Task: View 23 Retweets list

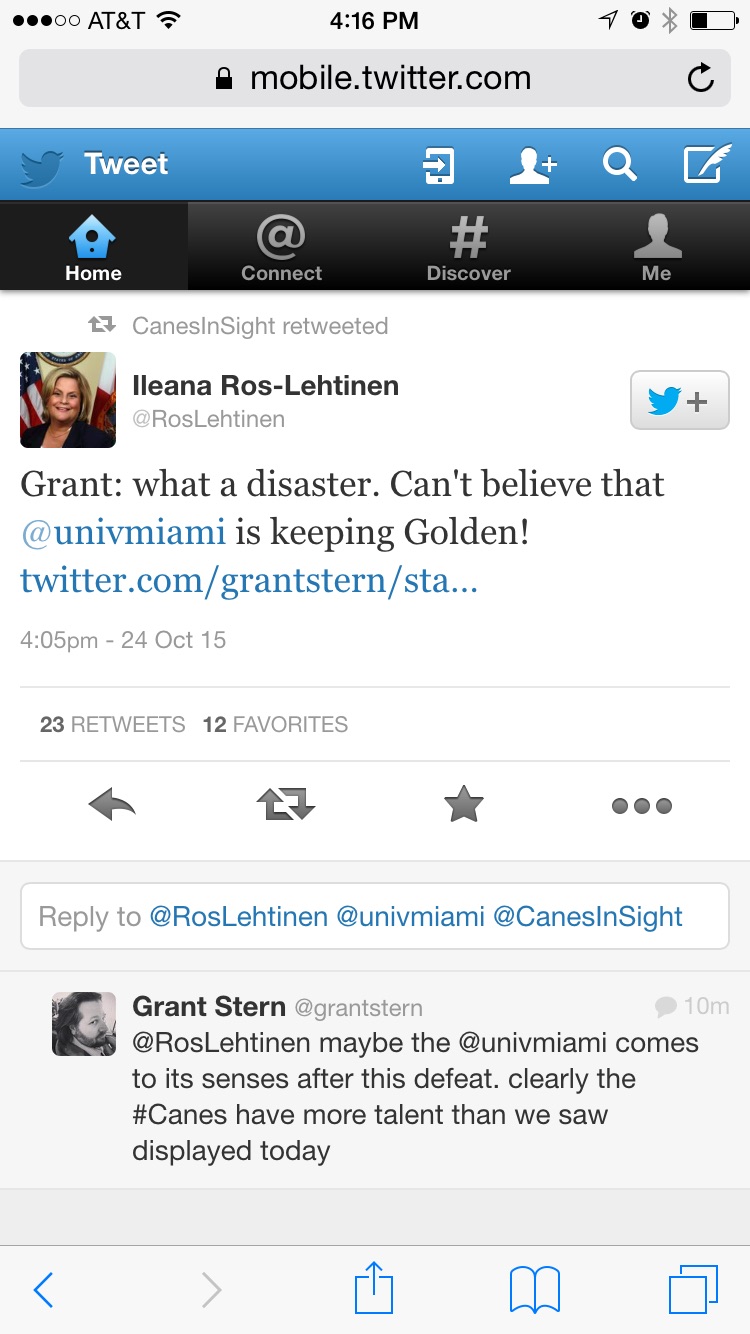Action: [112, 725]
